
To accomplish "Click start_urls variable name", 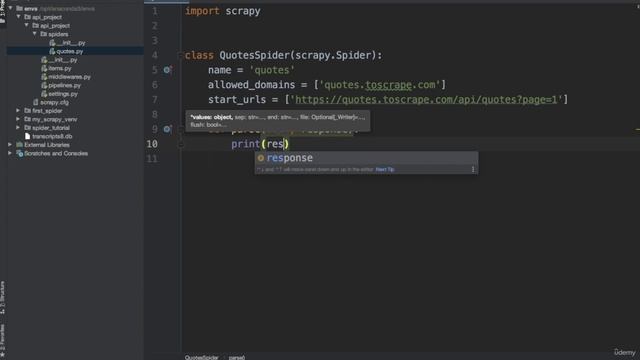I will click(x=237, y=100).
